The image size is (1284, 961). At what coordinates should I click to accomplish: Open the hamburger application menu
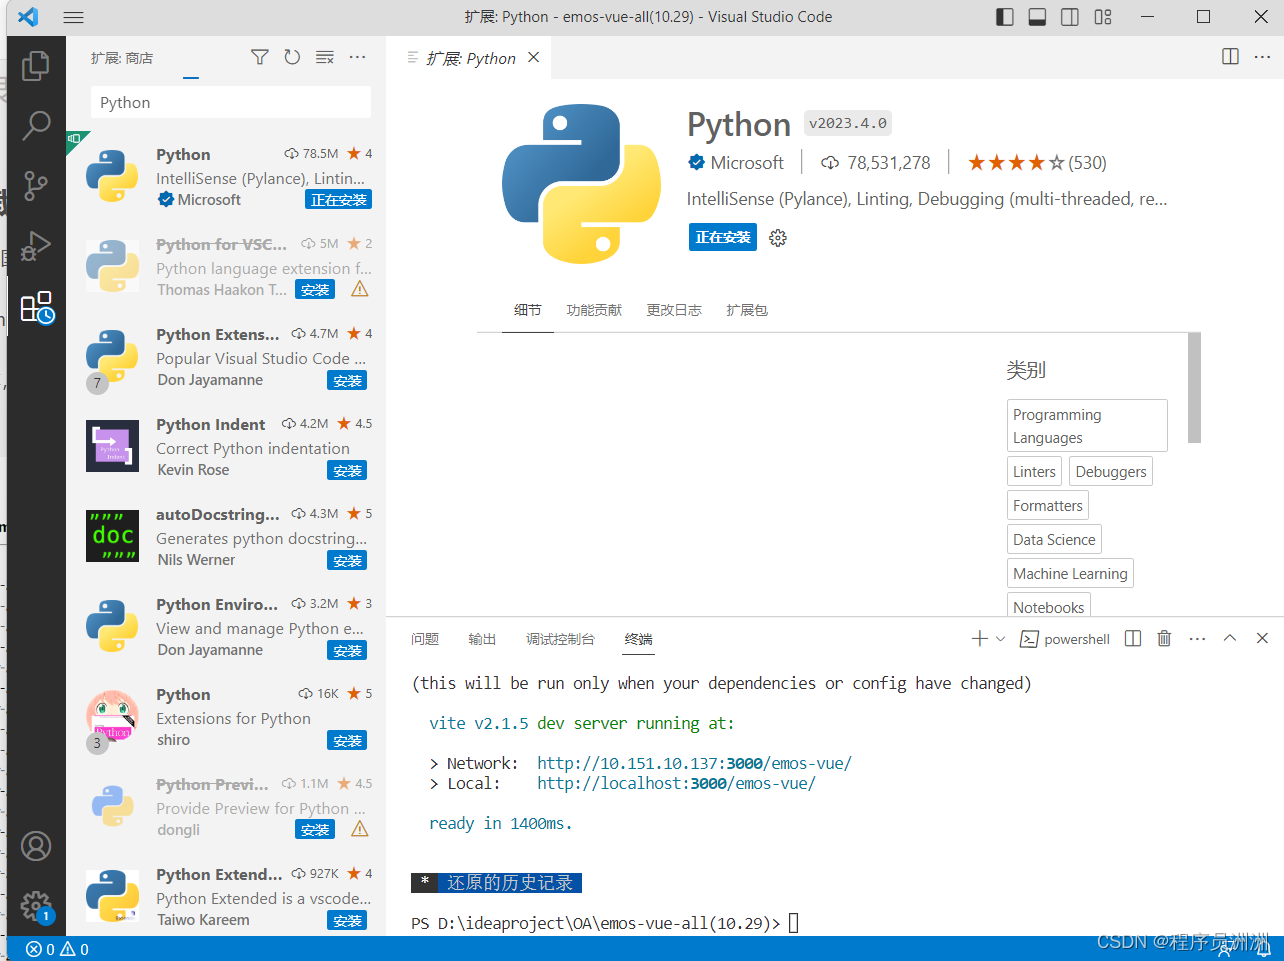click(73, 17)
